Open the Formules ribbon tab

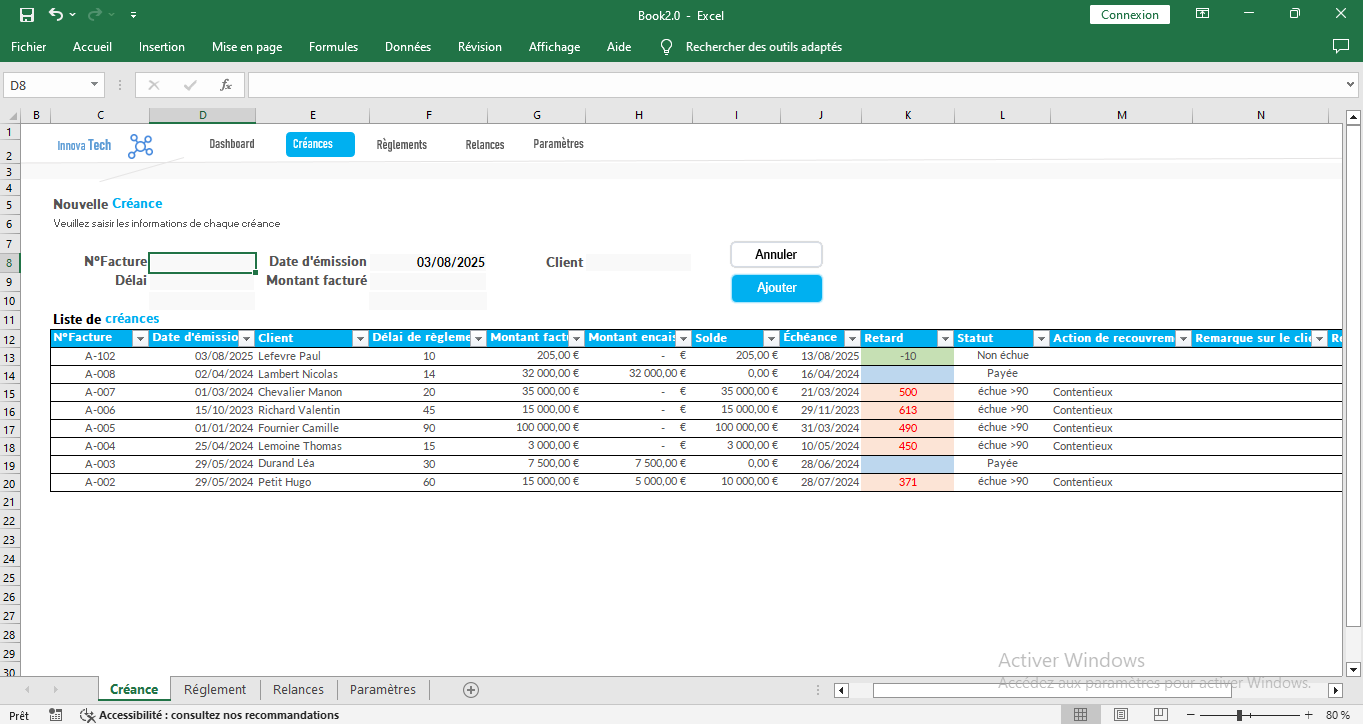pyautogui.click(x=333, y=47)
